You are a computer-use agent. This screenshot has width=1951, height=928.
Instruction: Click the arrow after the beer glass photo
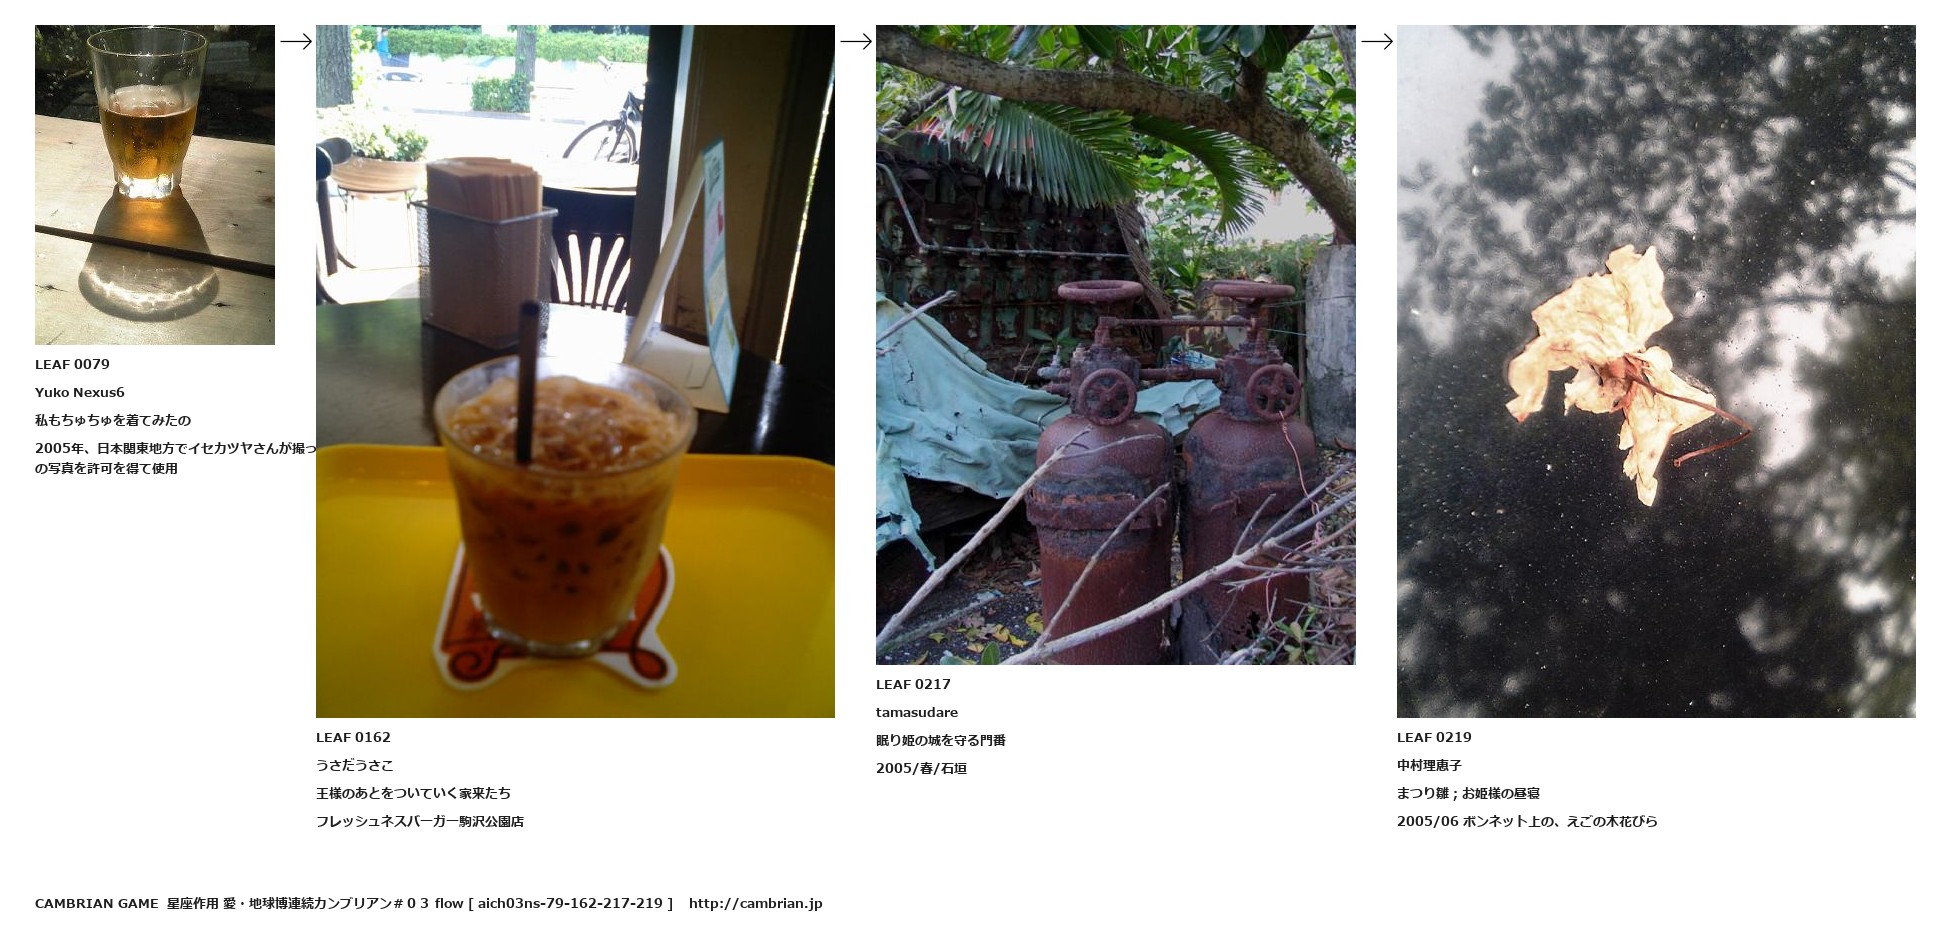coord(295,41)
